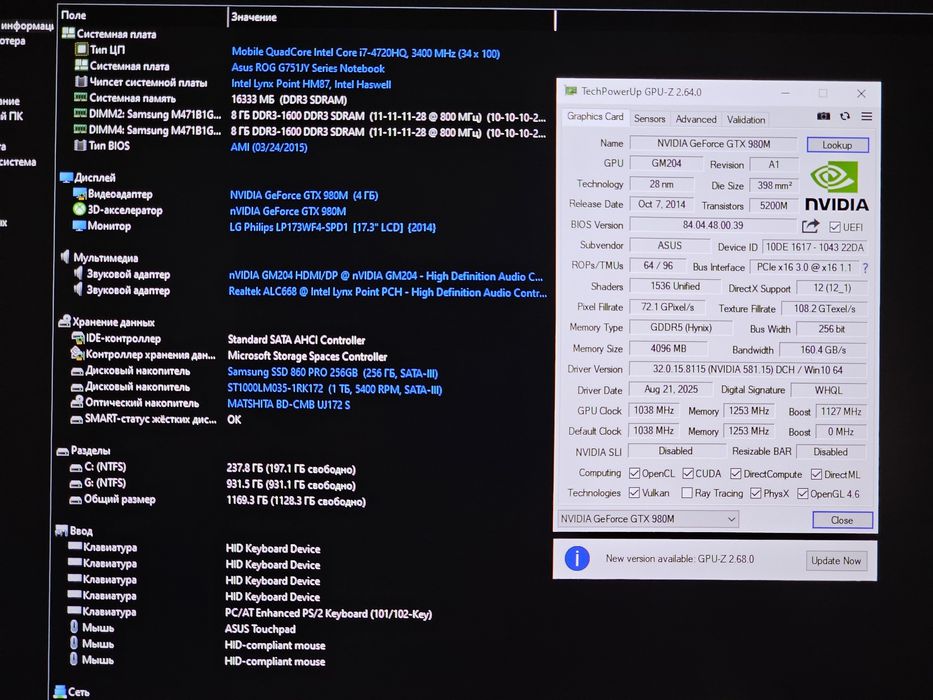Toggle the OpenGL 4.6 checkbox
The width and height of the screenshot is (933, 700).
[803, 493]
